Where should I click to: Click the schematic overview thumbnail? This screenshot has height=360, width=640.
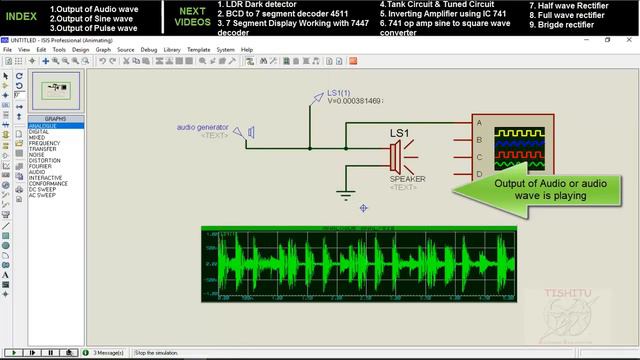click(56, 91)
